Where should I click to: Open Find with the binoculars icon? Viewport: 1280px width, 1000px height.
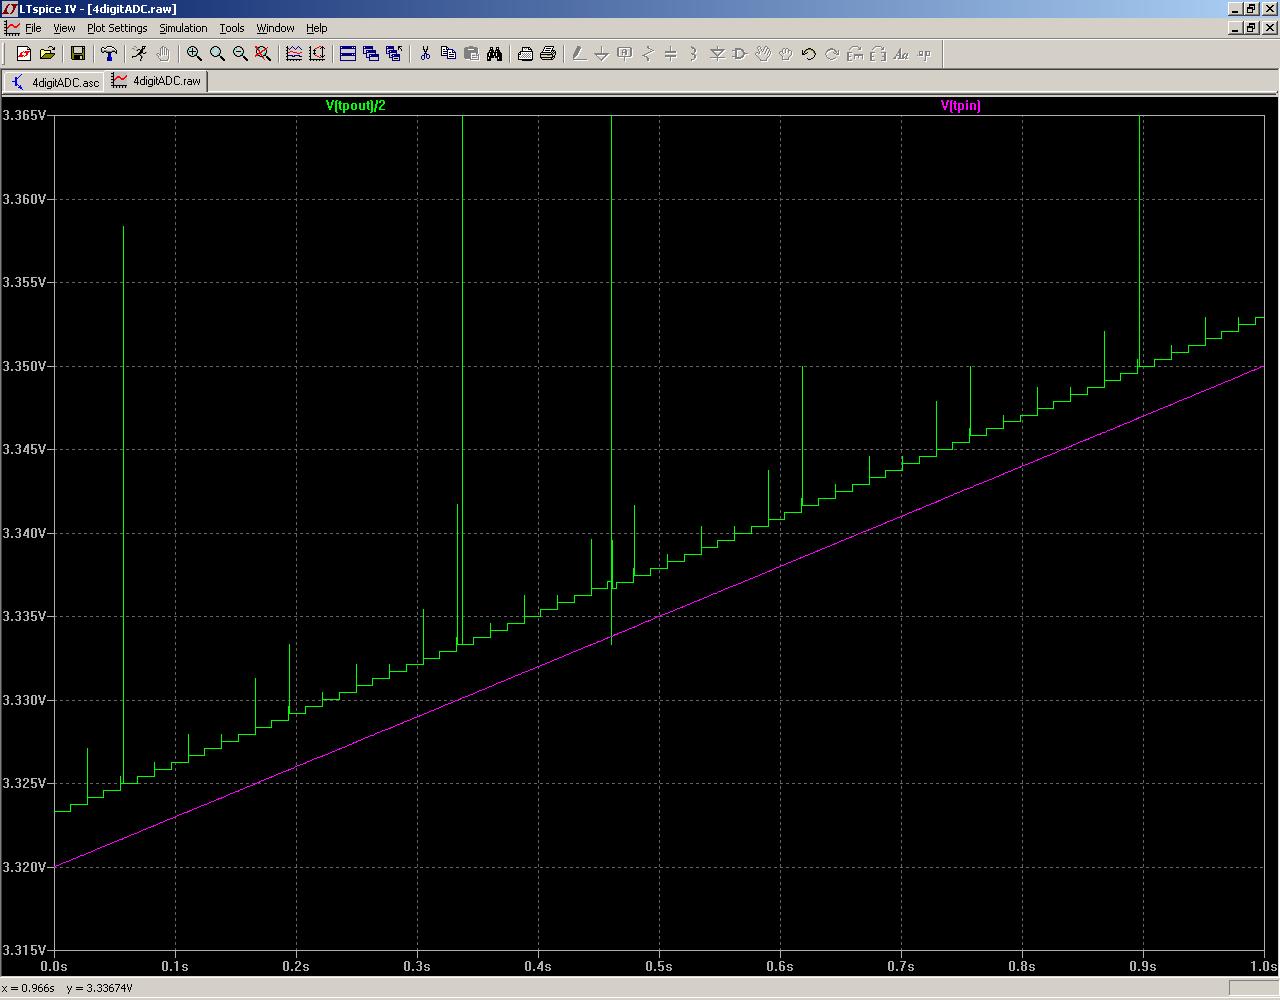click(x=494, y=54)
